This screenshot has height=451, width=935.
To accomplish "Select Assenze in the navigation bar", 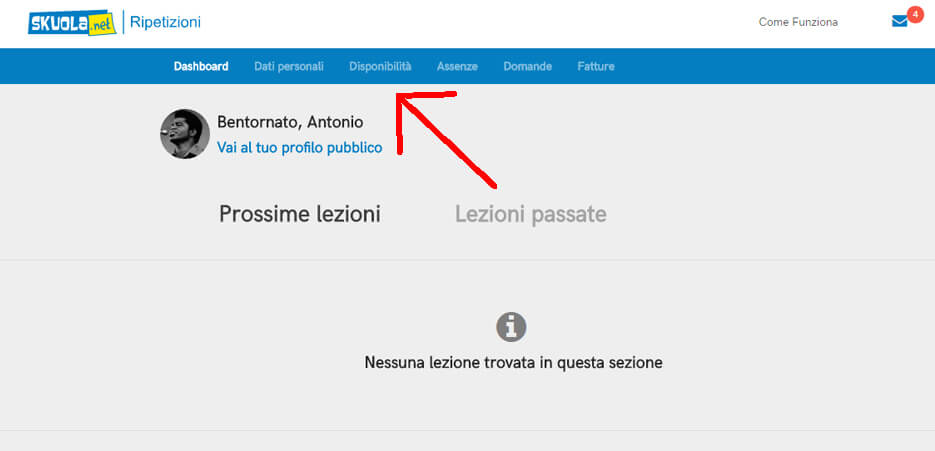I will click(x=457, y=66).
